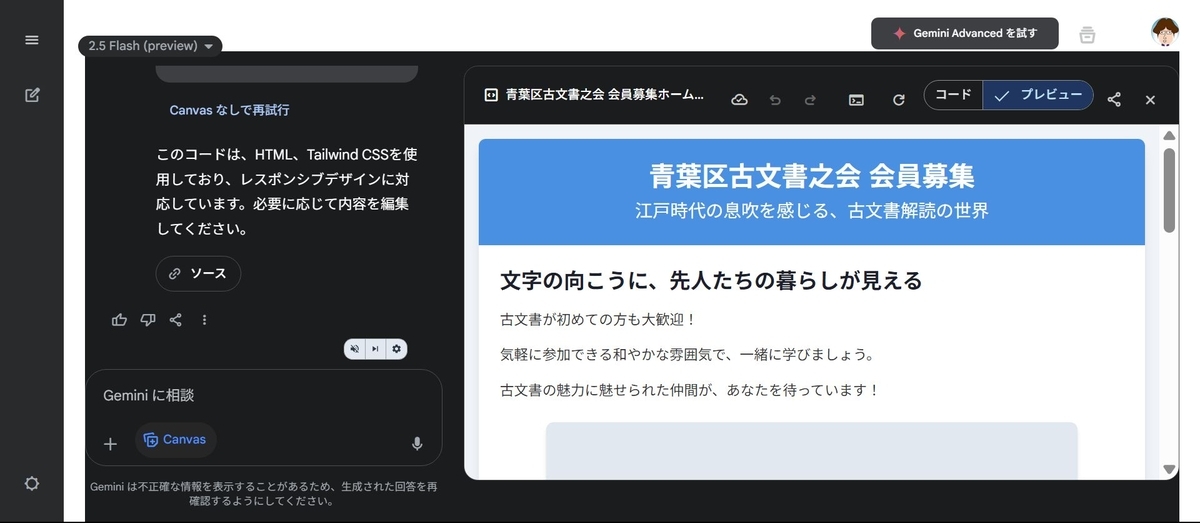This screenshot has width=1200, height=523.
Task: Redo the canvas change
Action: point(810,100)
